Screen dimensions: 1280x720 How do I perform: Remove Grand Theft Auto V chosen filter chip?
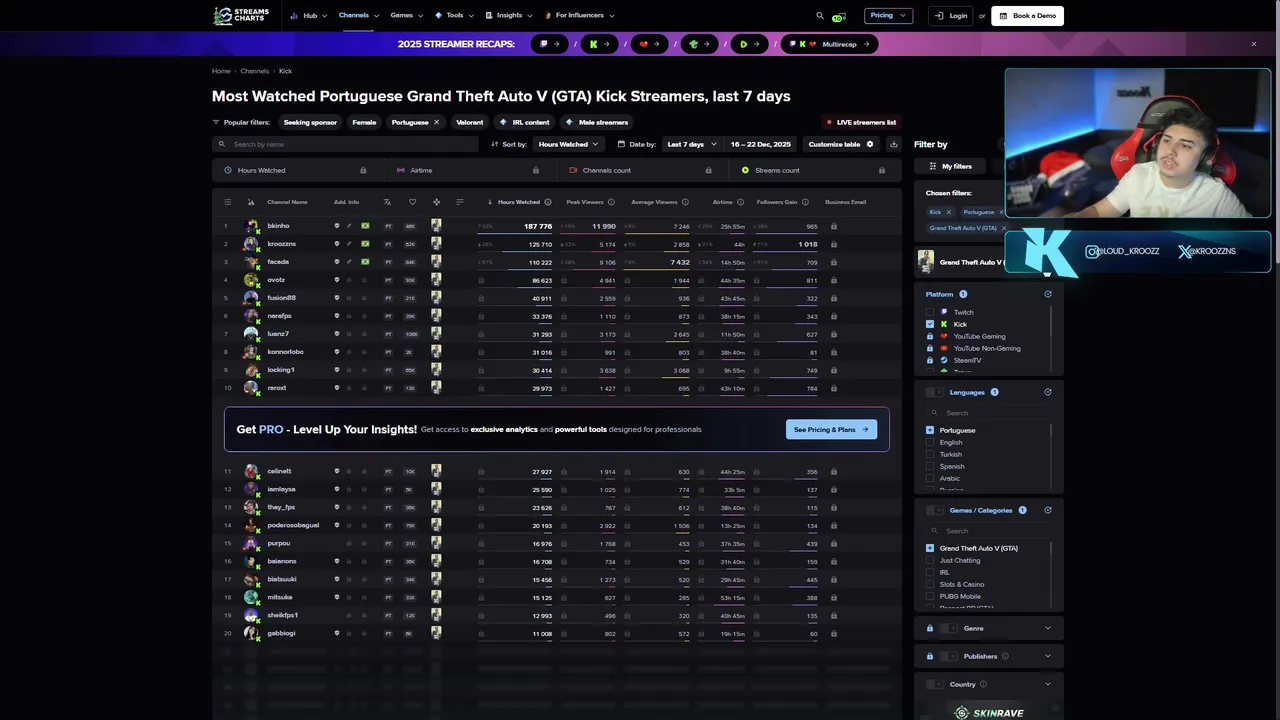pyautogui.click(x=1003, y=228)
